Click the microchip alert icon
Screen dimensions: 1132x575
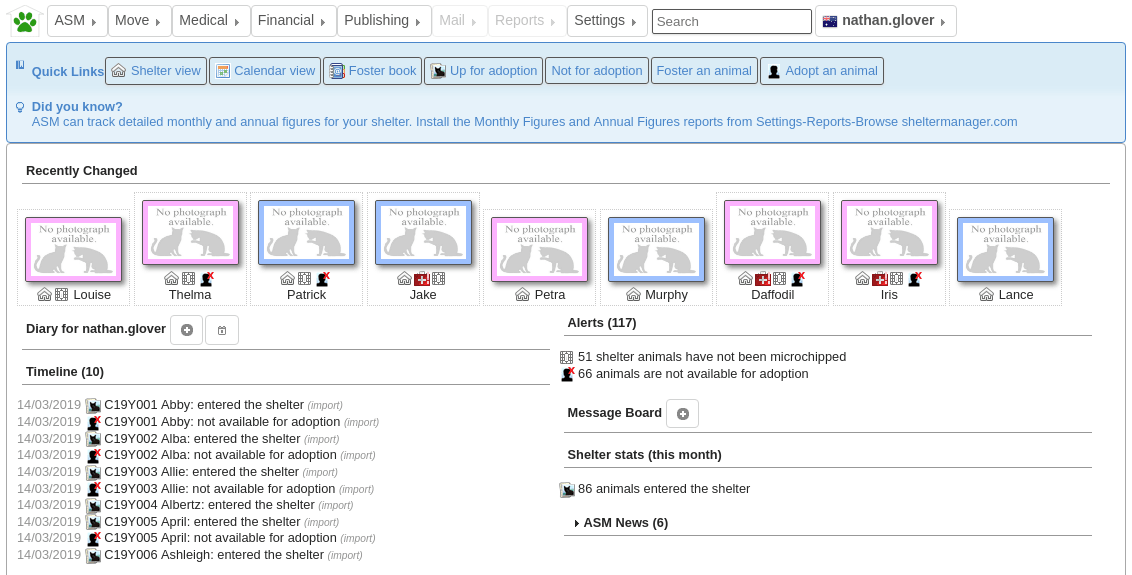pos(567,357)
